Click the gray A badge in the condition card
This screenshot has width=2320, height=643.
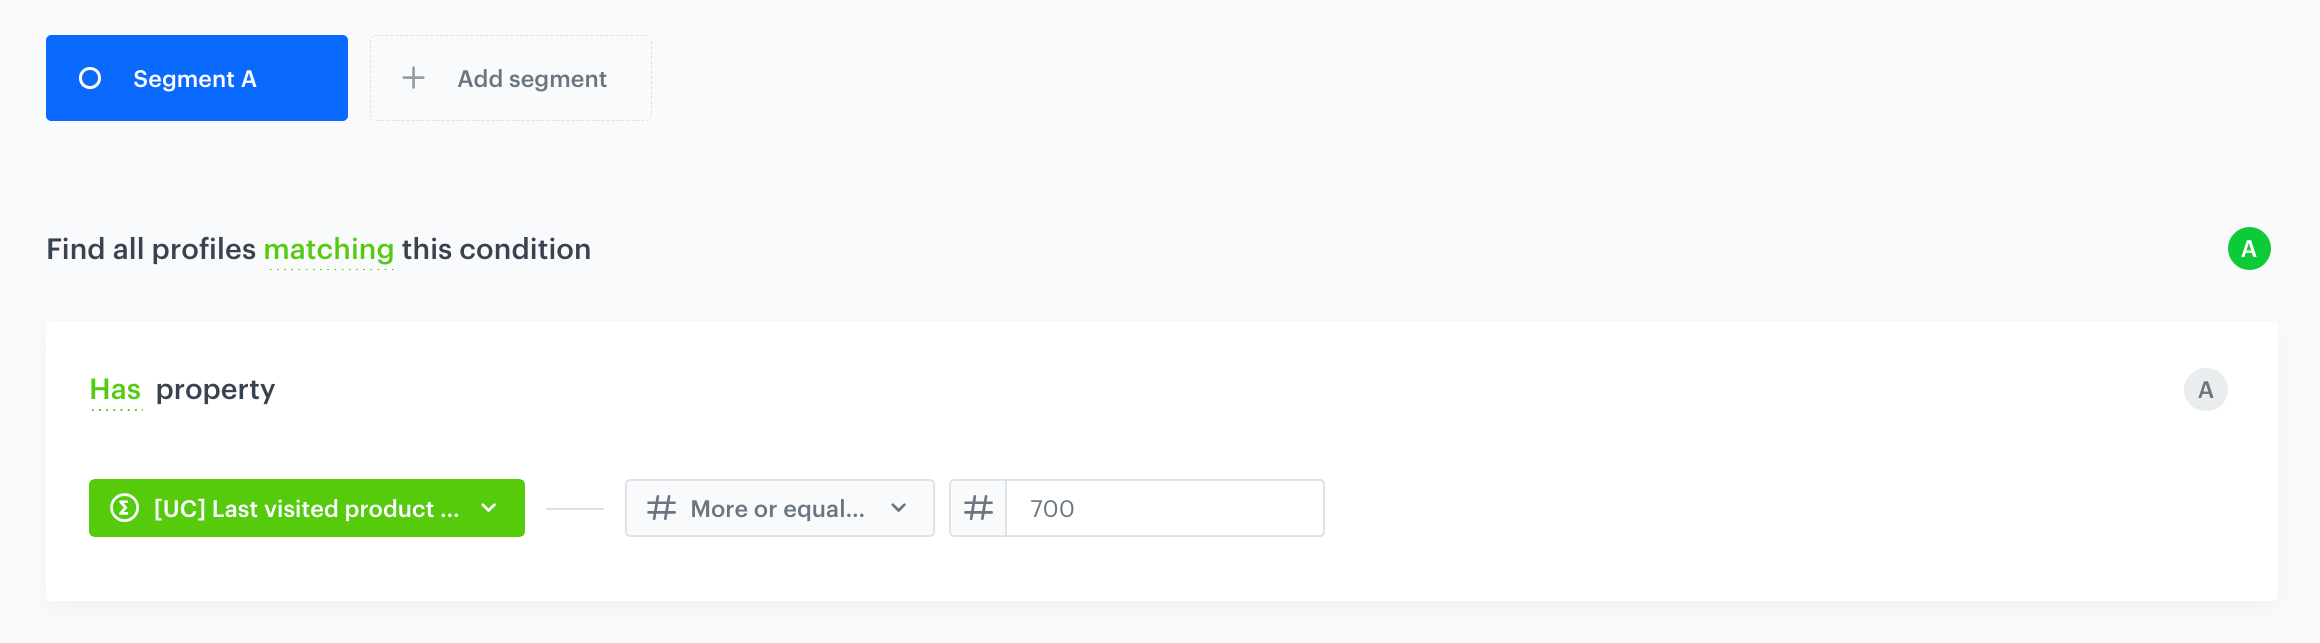coord(2205,390)
